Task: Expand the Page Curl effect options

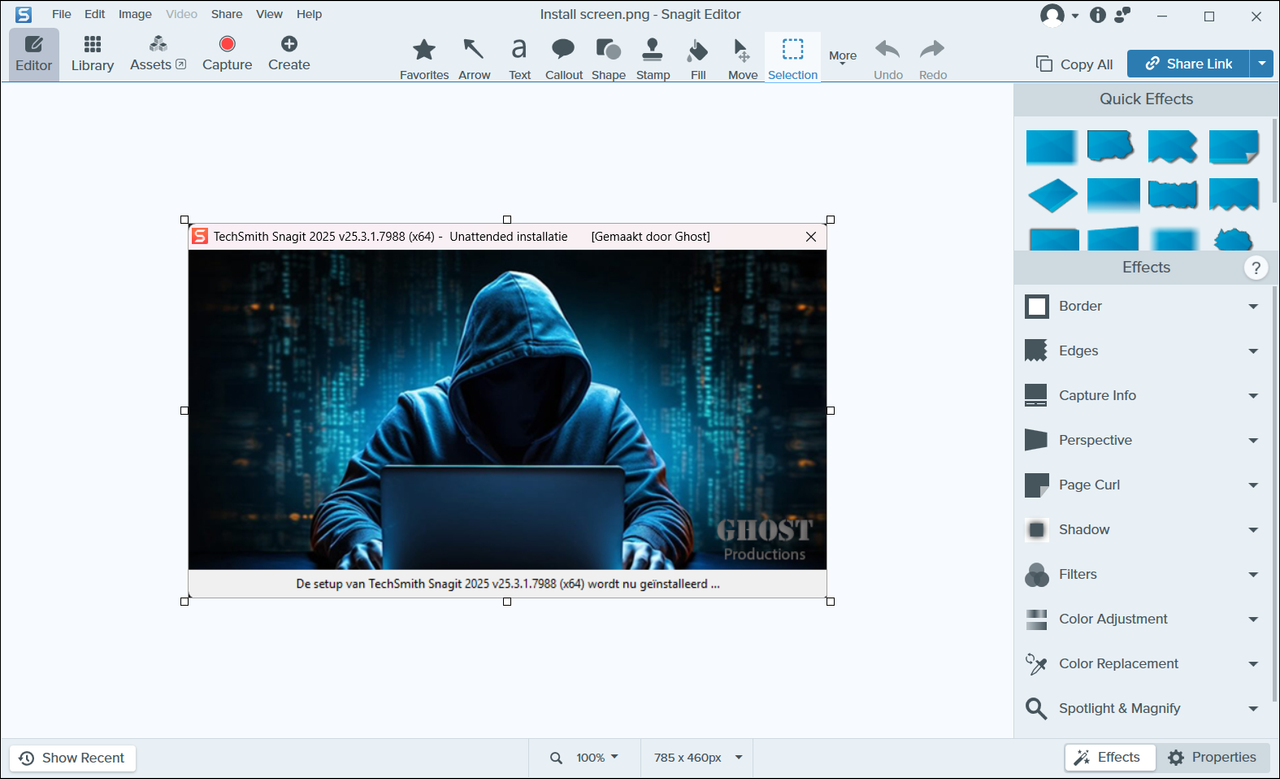Action: [1253, 485]
